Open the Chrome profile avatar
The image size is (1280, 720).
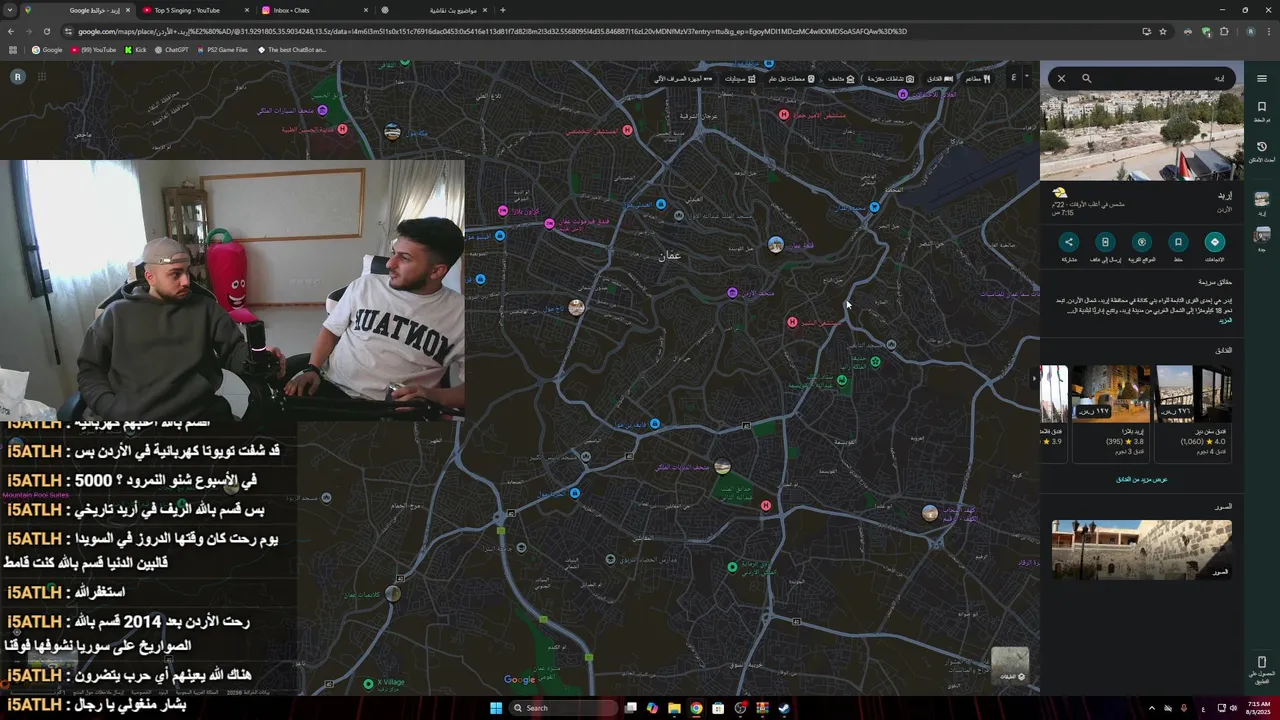pos(1250,31)
